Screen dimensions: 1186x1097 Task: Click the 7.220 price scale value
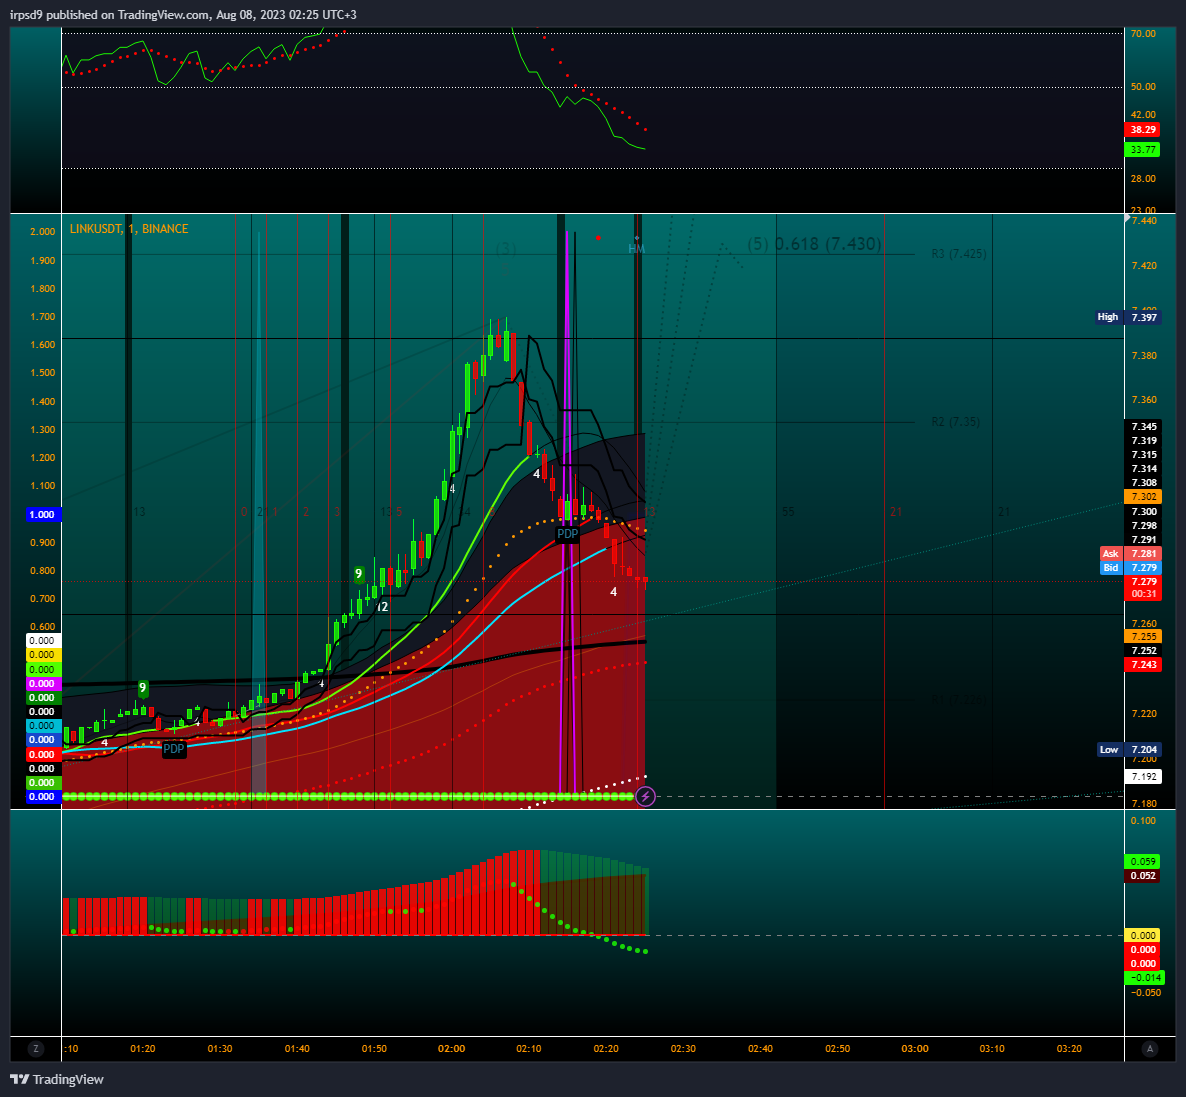pyautogui.click(x=1144, y=713)
